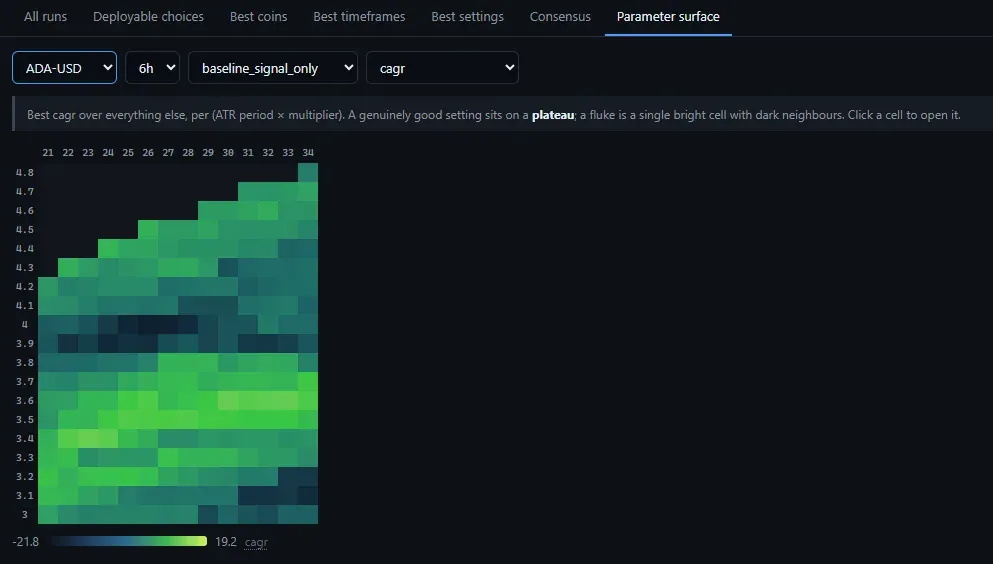The image size is (993, 564).
Task: Click the column header label 21
Action: coord(48,153)
